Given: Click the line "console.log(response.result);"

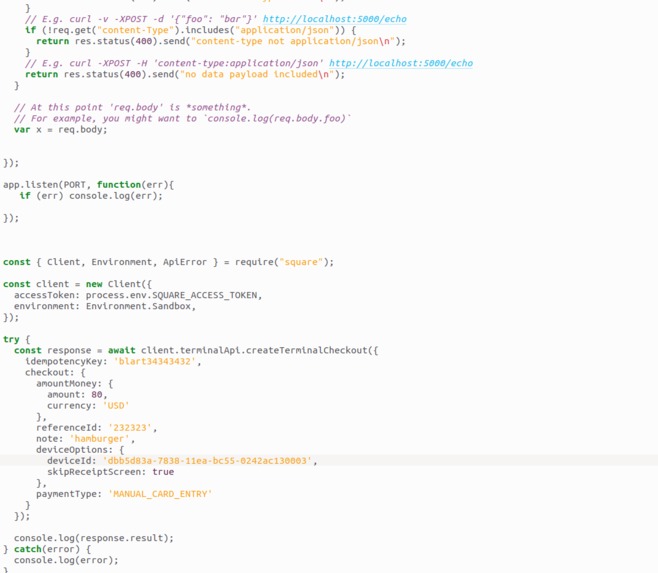Looking at the screenshot, I should pos(94,538).
